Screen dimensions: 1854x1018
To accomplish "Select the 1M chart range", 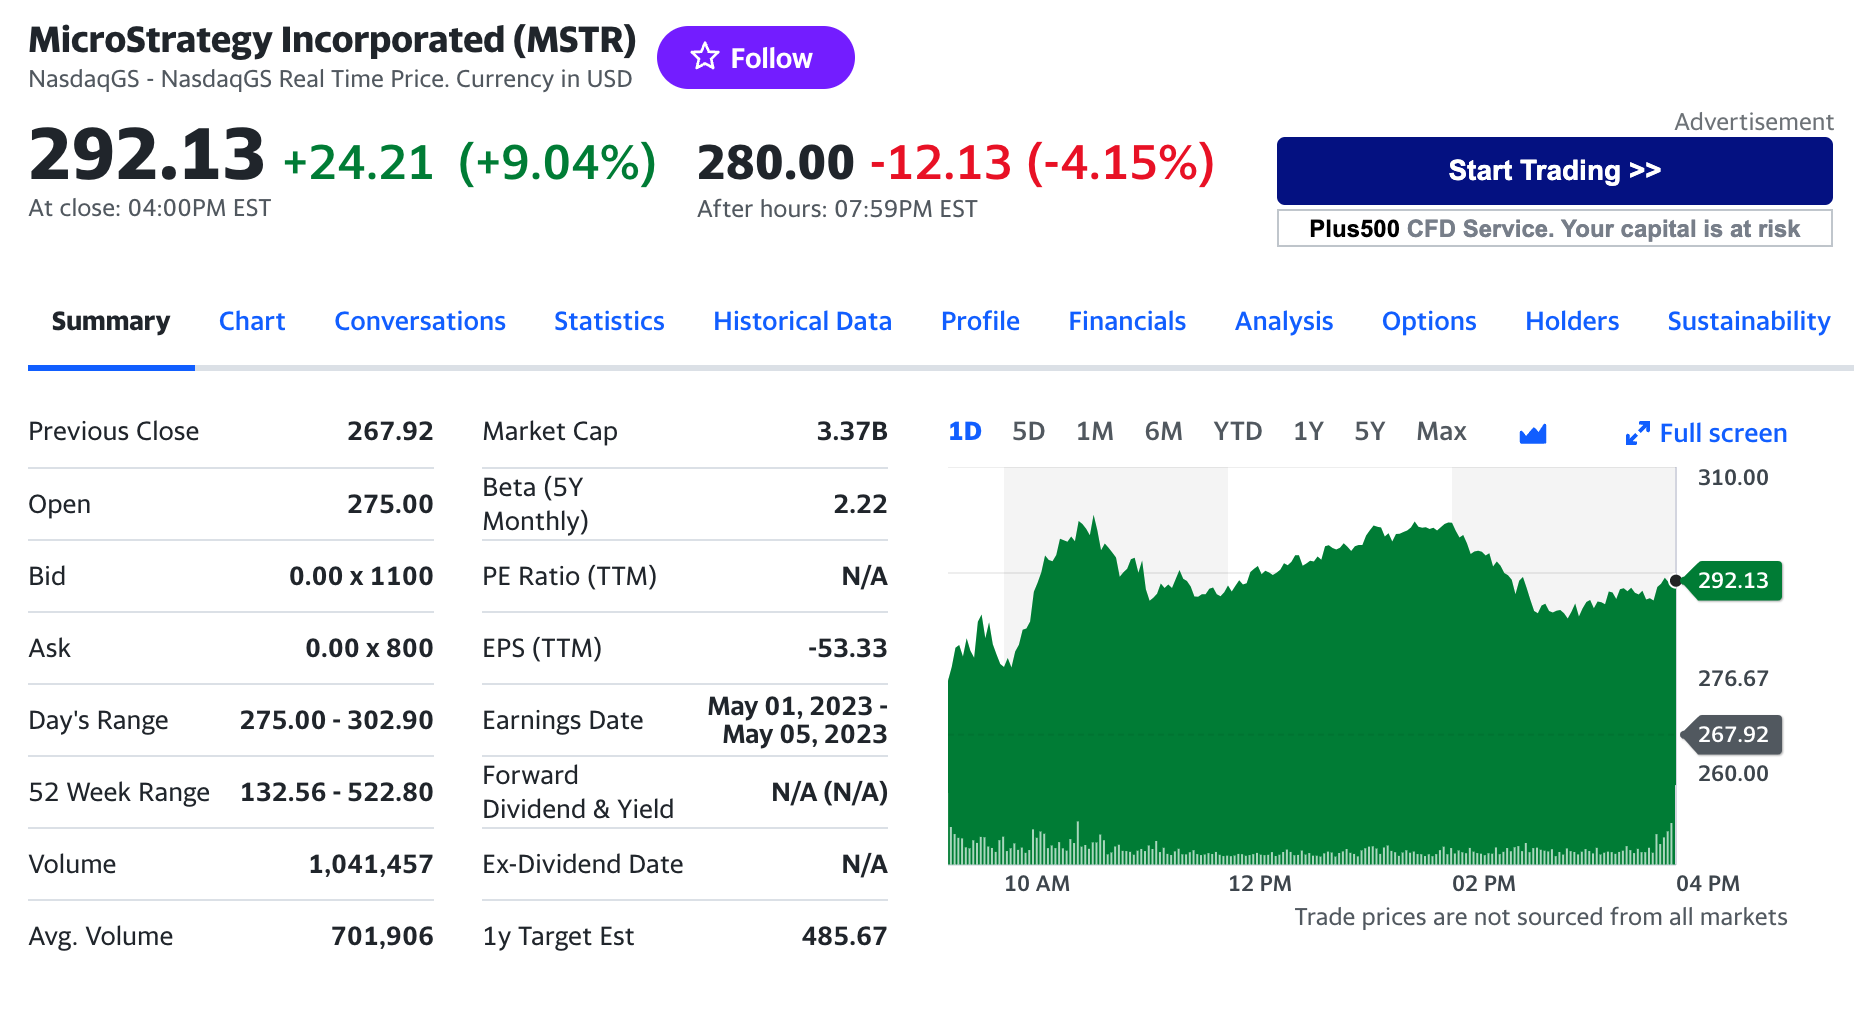I will pyautogui.click(x=1094, y=431).
